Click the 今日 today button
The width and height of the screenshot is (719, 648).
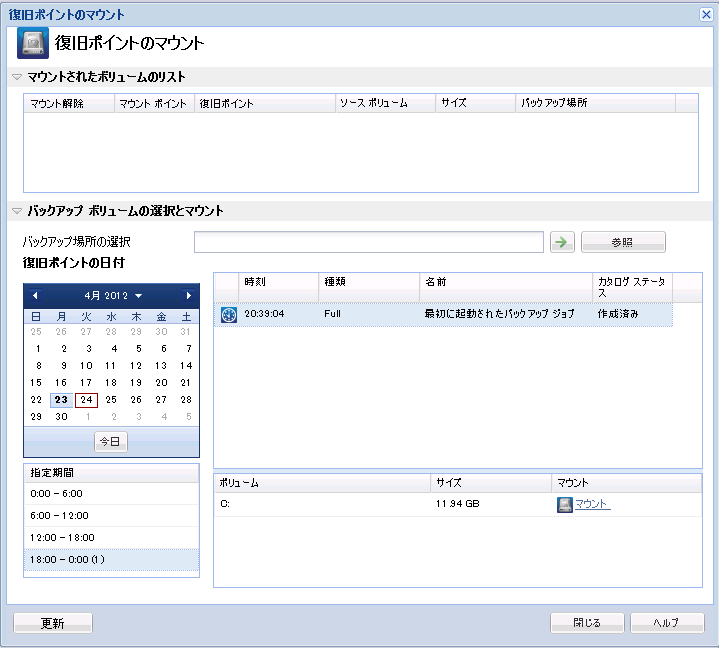[111, 441]
